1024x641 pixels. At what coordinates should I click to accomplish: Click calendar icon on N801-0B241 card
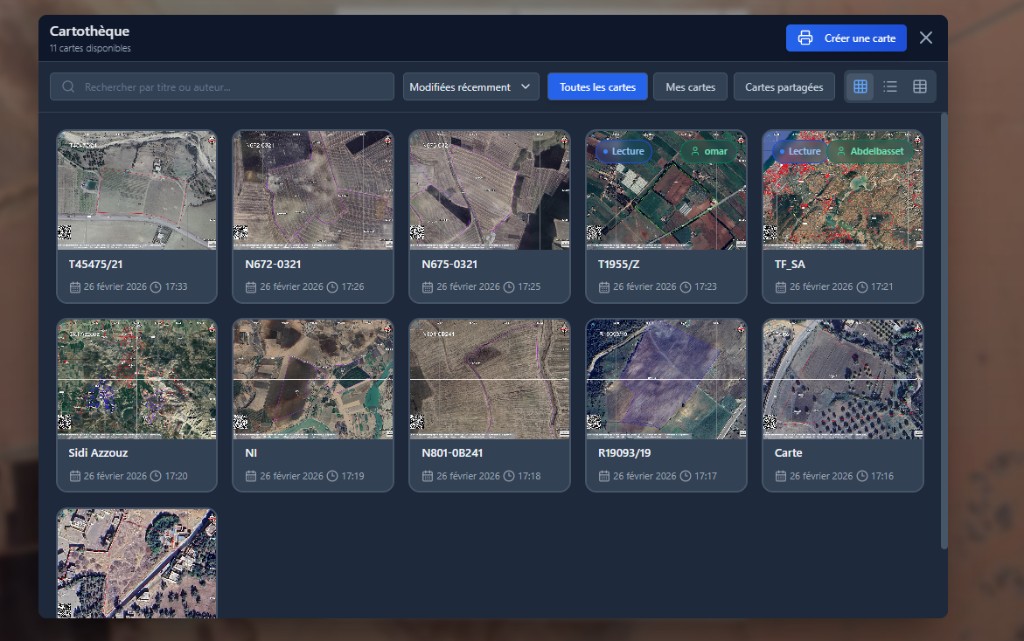427,476
